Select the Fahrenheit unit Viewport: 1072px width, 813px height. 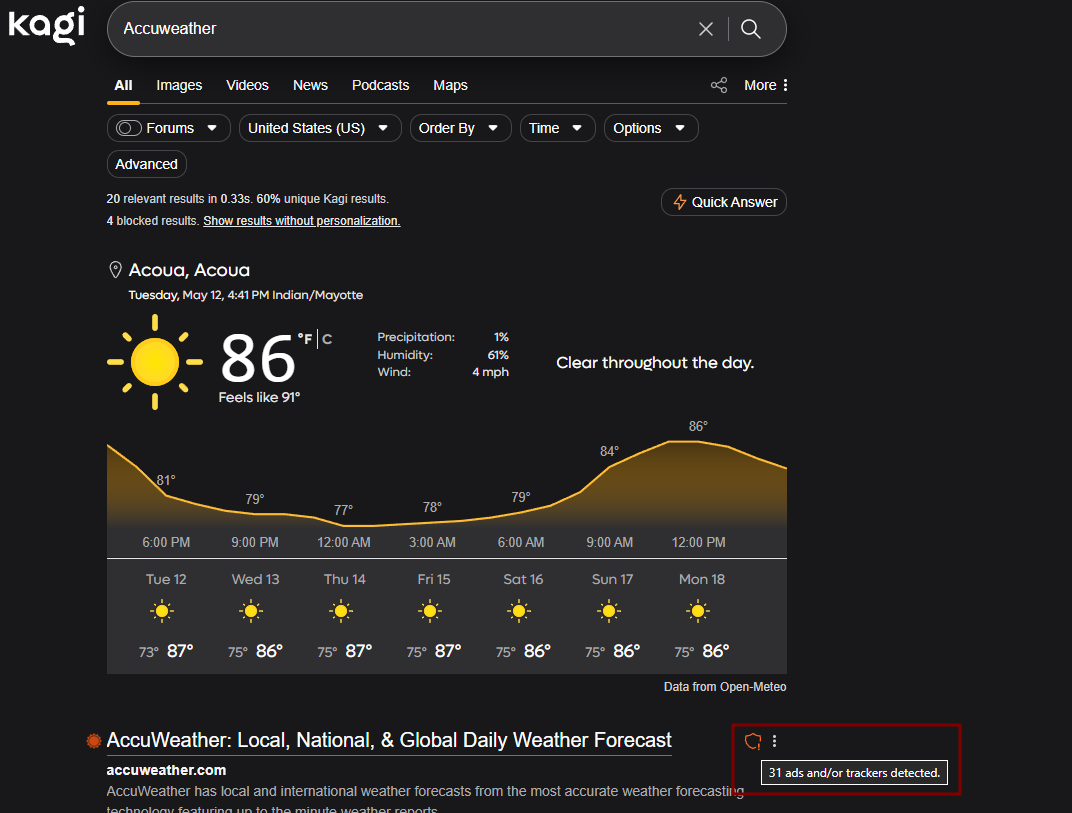click(305, 338)
